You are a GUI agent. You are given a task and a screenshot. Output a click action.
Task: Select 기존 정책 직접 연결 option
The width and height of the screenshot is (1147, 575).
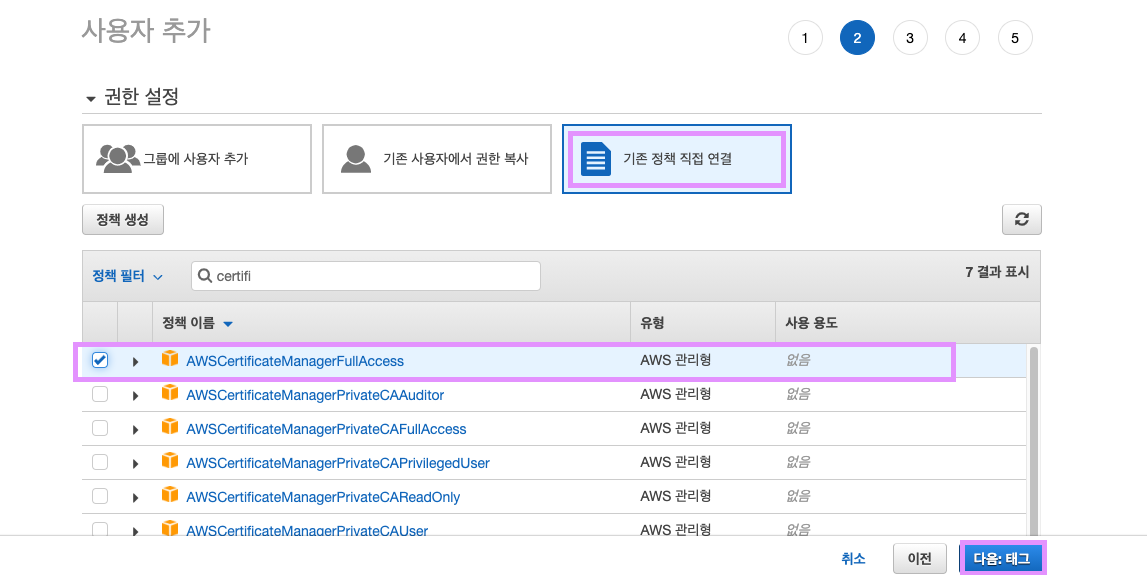(677, 159)
